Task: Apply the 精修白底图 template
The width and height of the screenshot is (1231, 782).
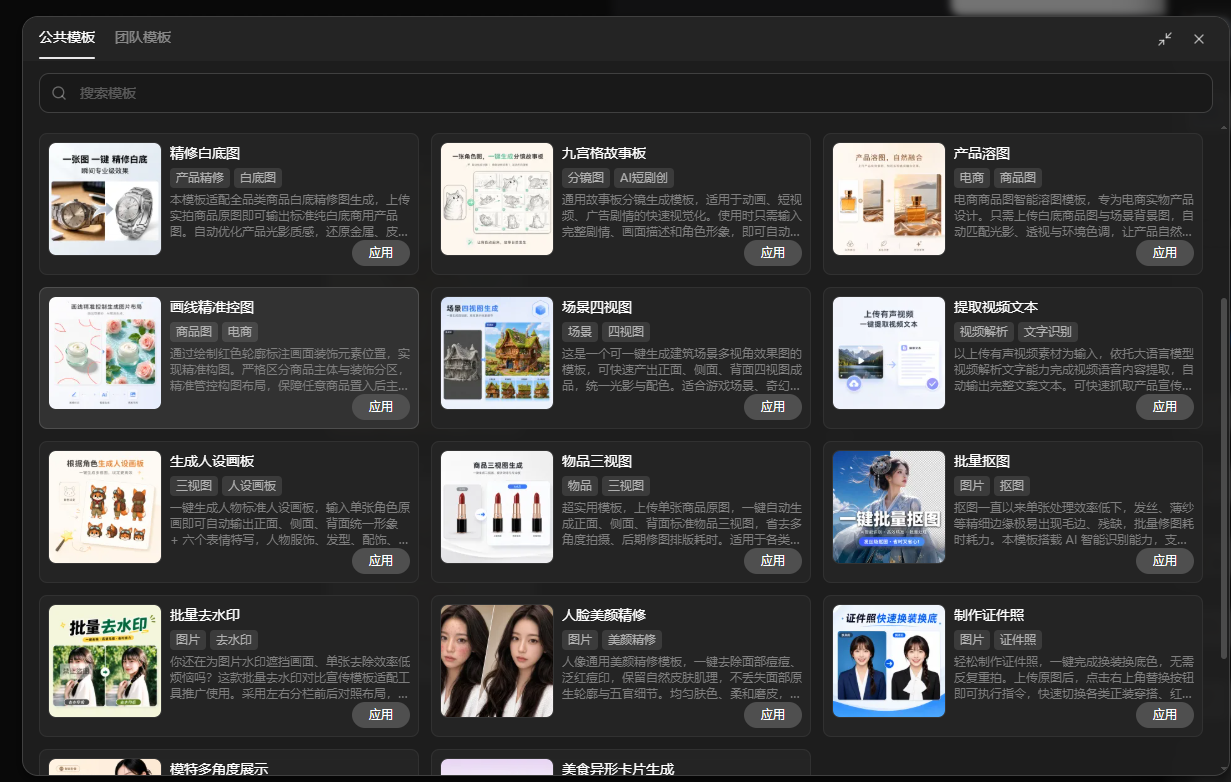Action: tap(381, 253)
